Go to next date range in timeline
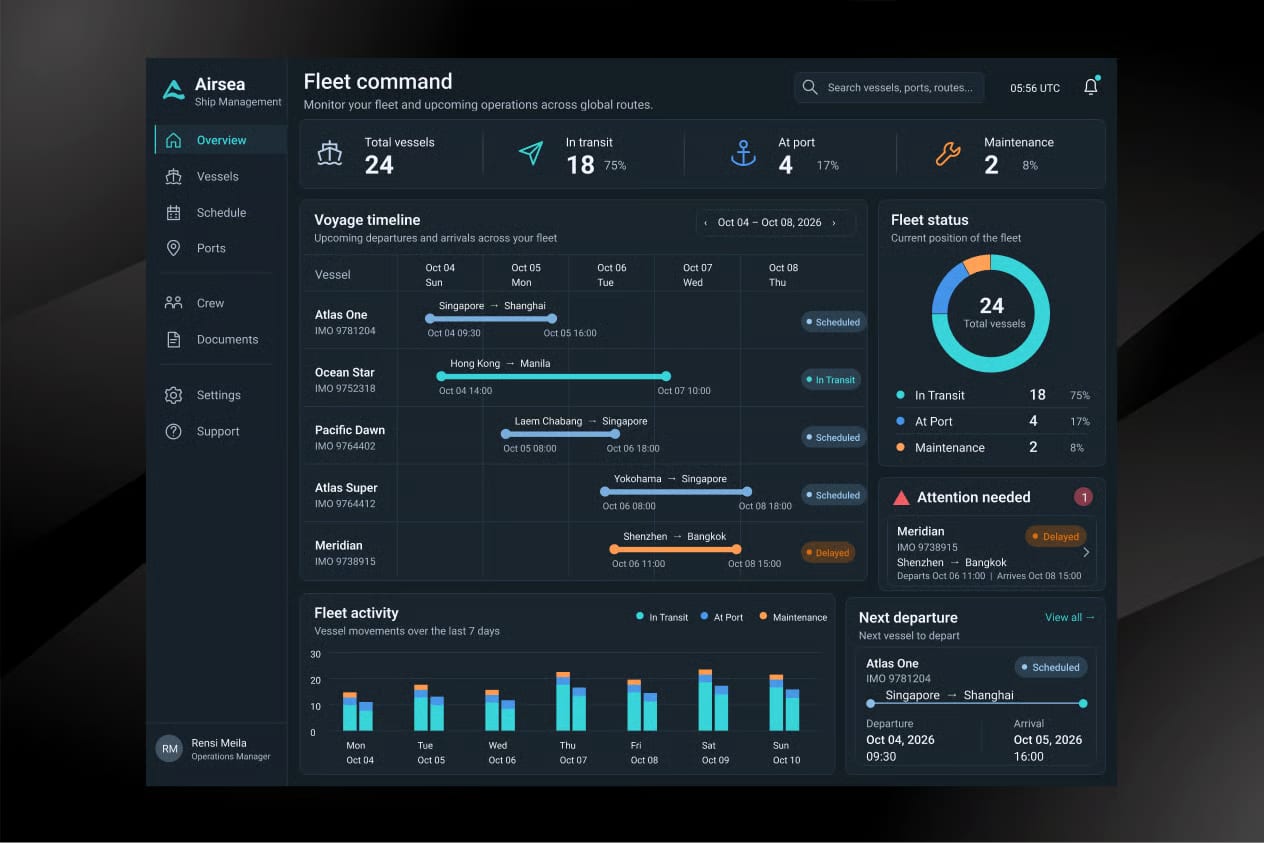The width and height of the screenshot is (1264, 843). (x=834, y=223)
